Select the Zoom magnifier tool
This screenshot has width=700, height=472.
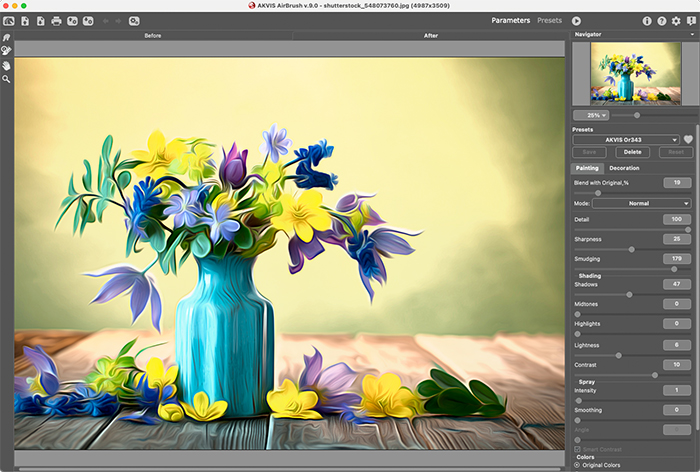(x=7, y=78)
